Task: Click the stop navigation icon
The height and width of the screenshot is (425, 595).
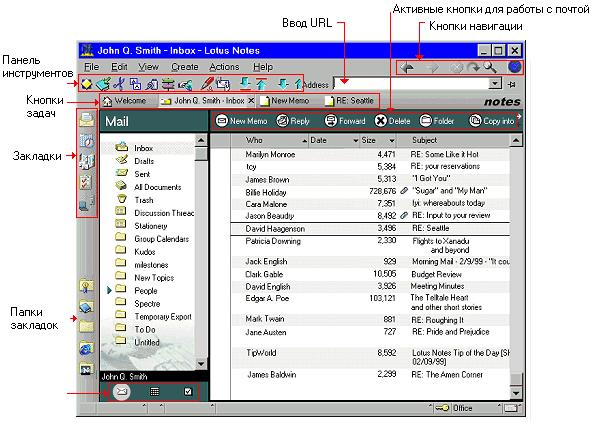Action: pos(456,68)
